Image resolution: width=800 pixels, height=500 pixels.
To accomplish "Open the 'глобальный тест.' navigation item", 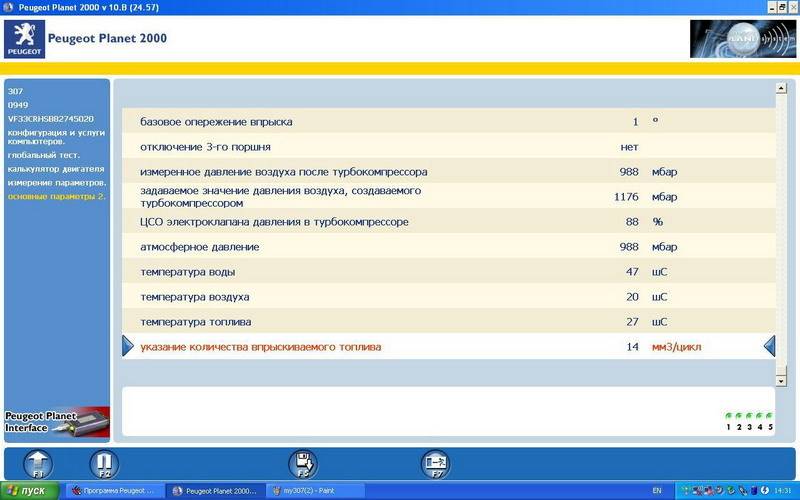I will tap(45, 155).
